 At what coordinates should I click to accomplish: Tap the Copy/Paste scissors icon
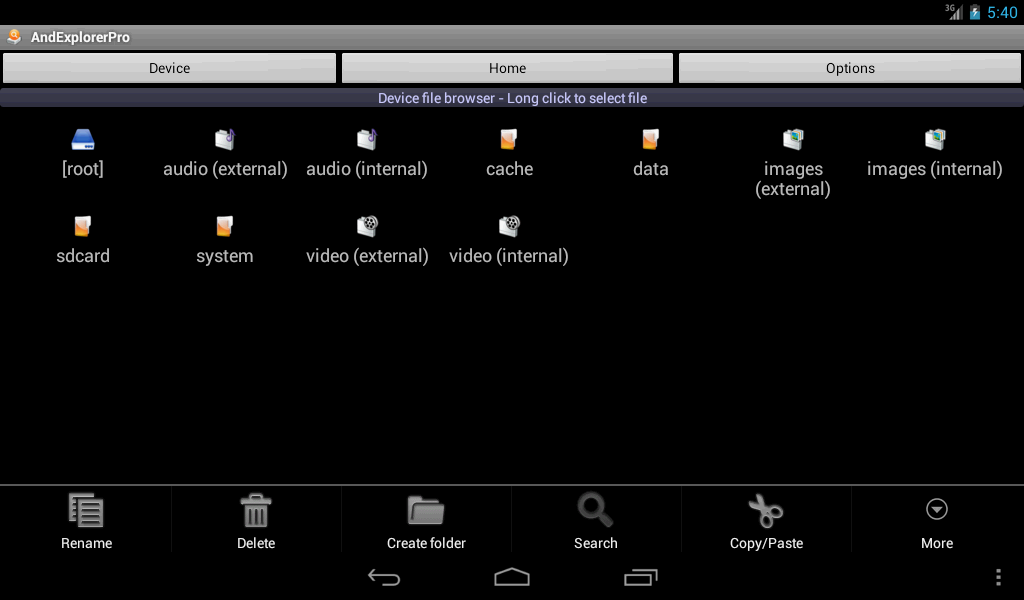[x=766, y=511]
